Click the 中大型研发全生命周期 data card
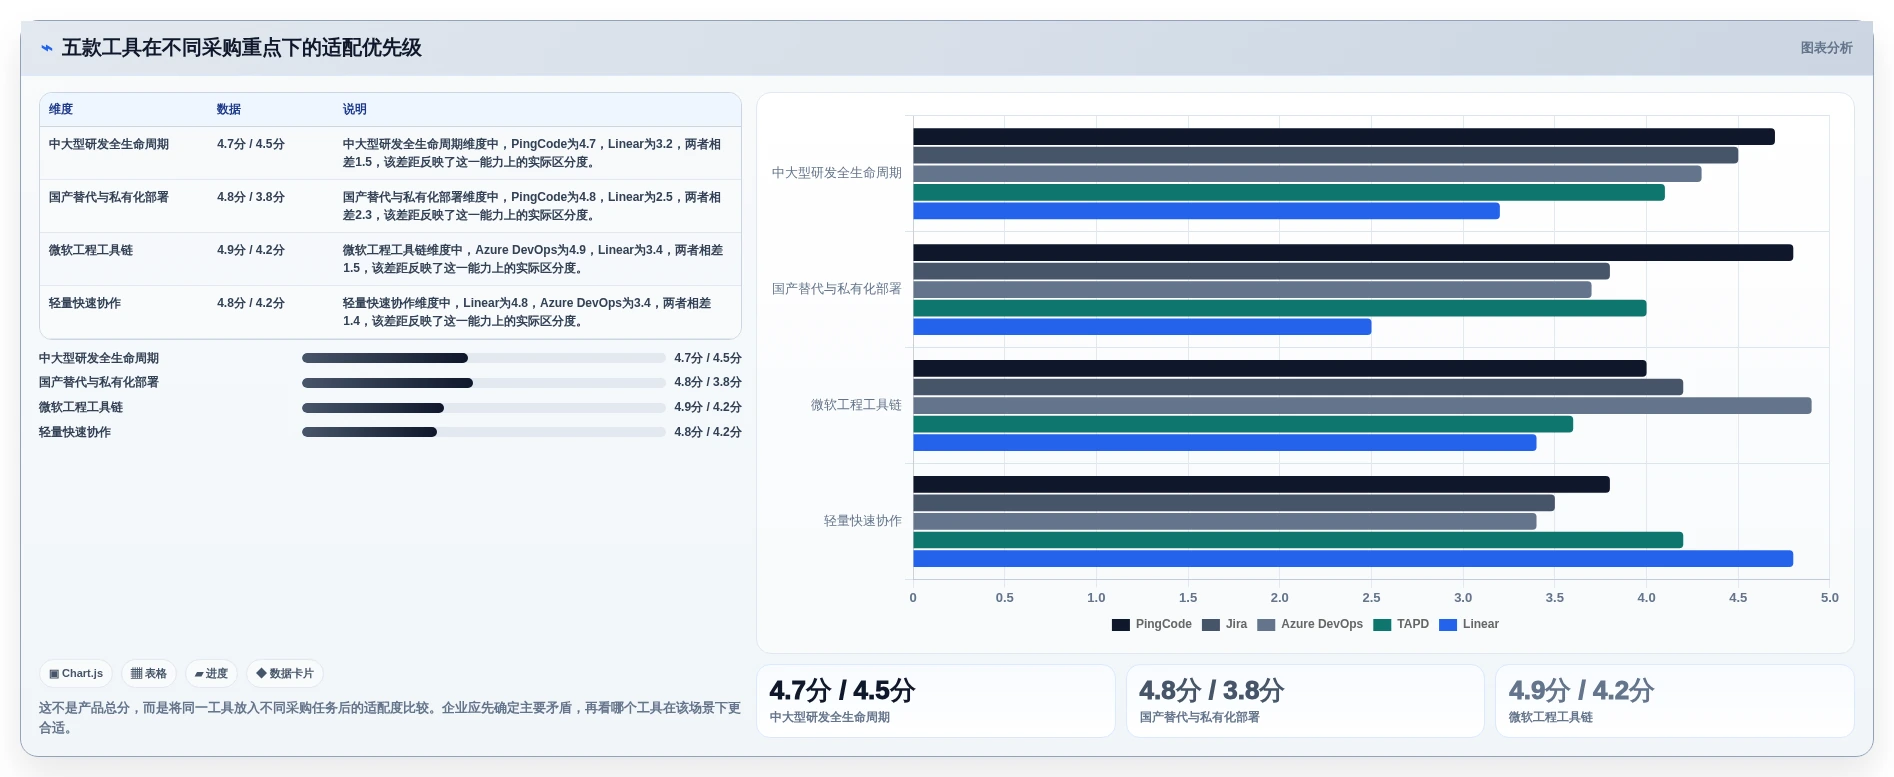 [x=935, y=701]
